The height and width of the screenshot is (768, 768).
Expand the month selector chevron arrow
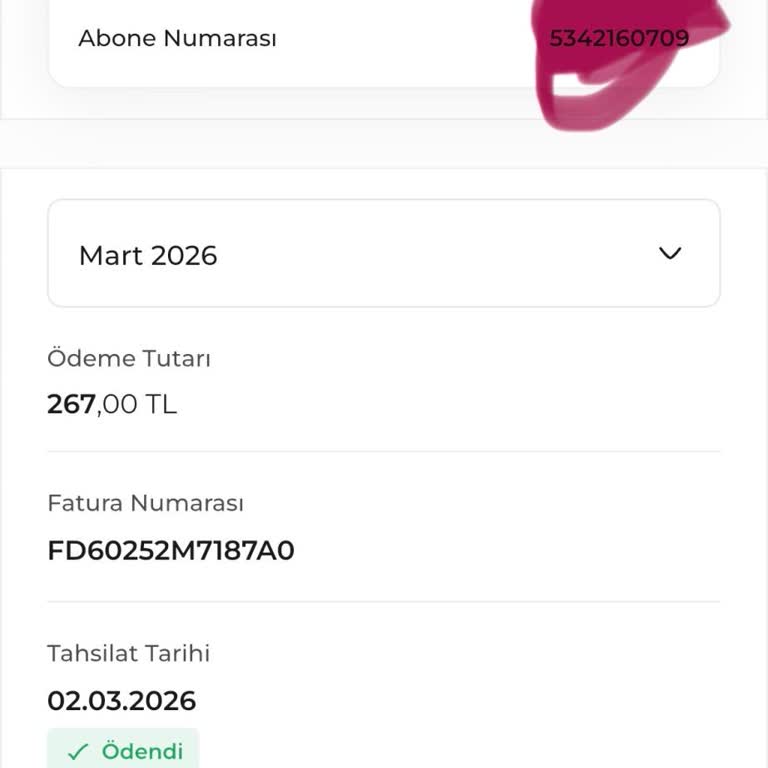[x=670, y=253]
